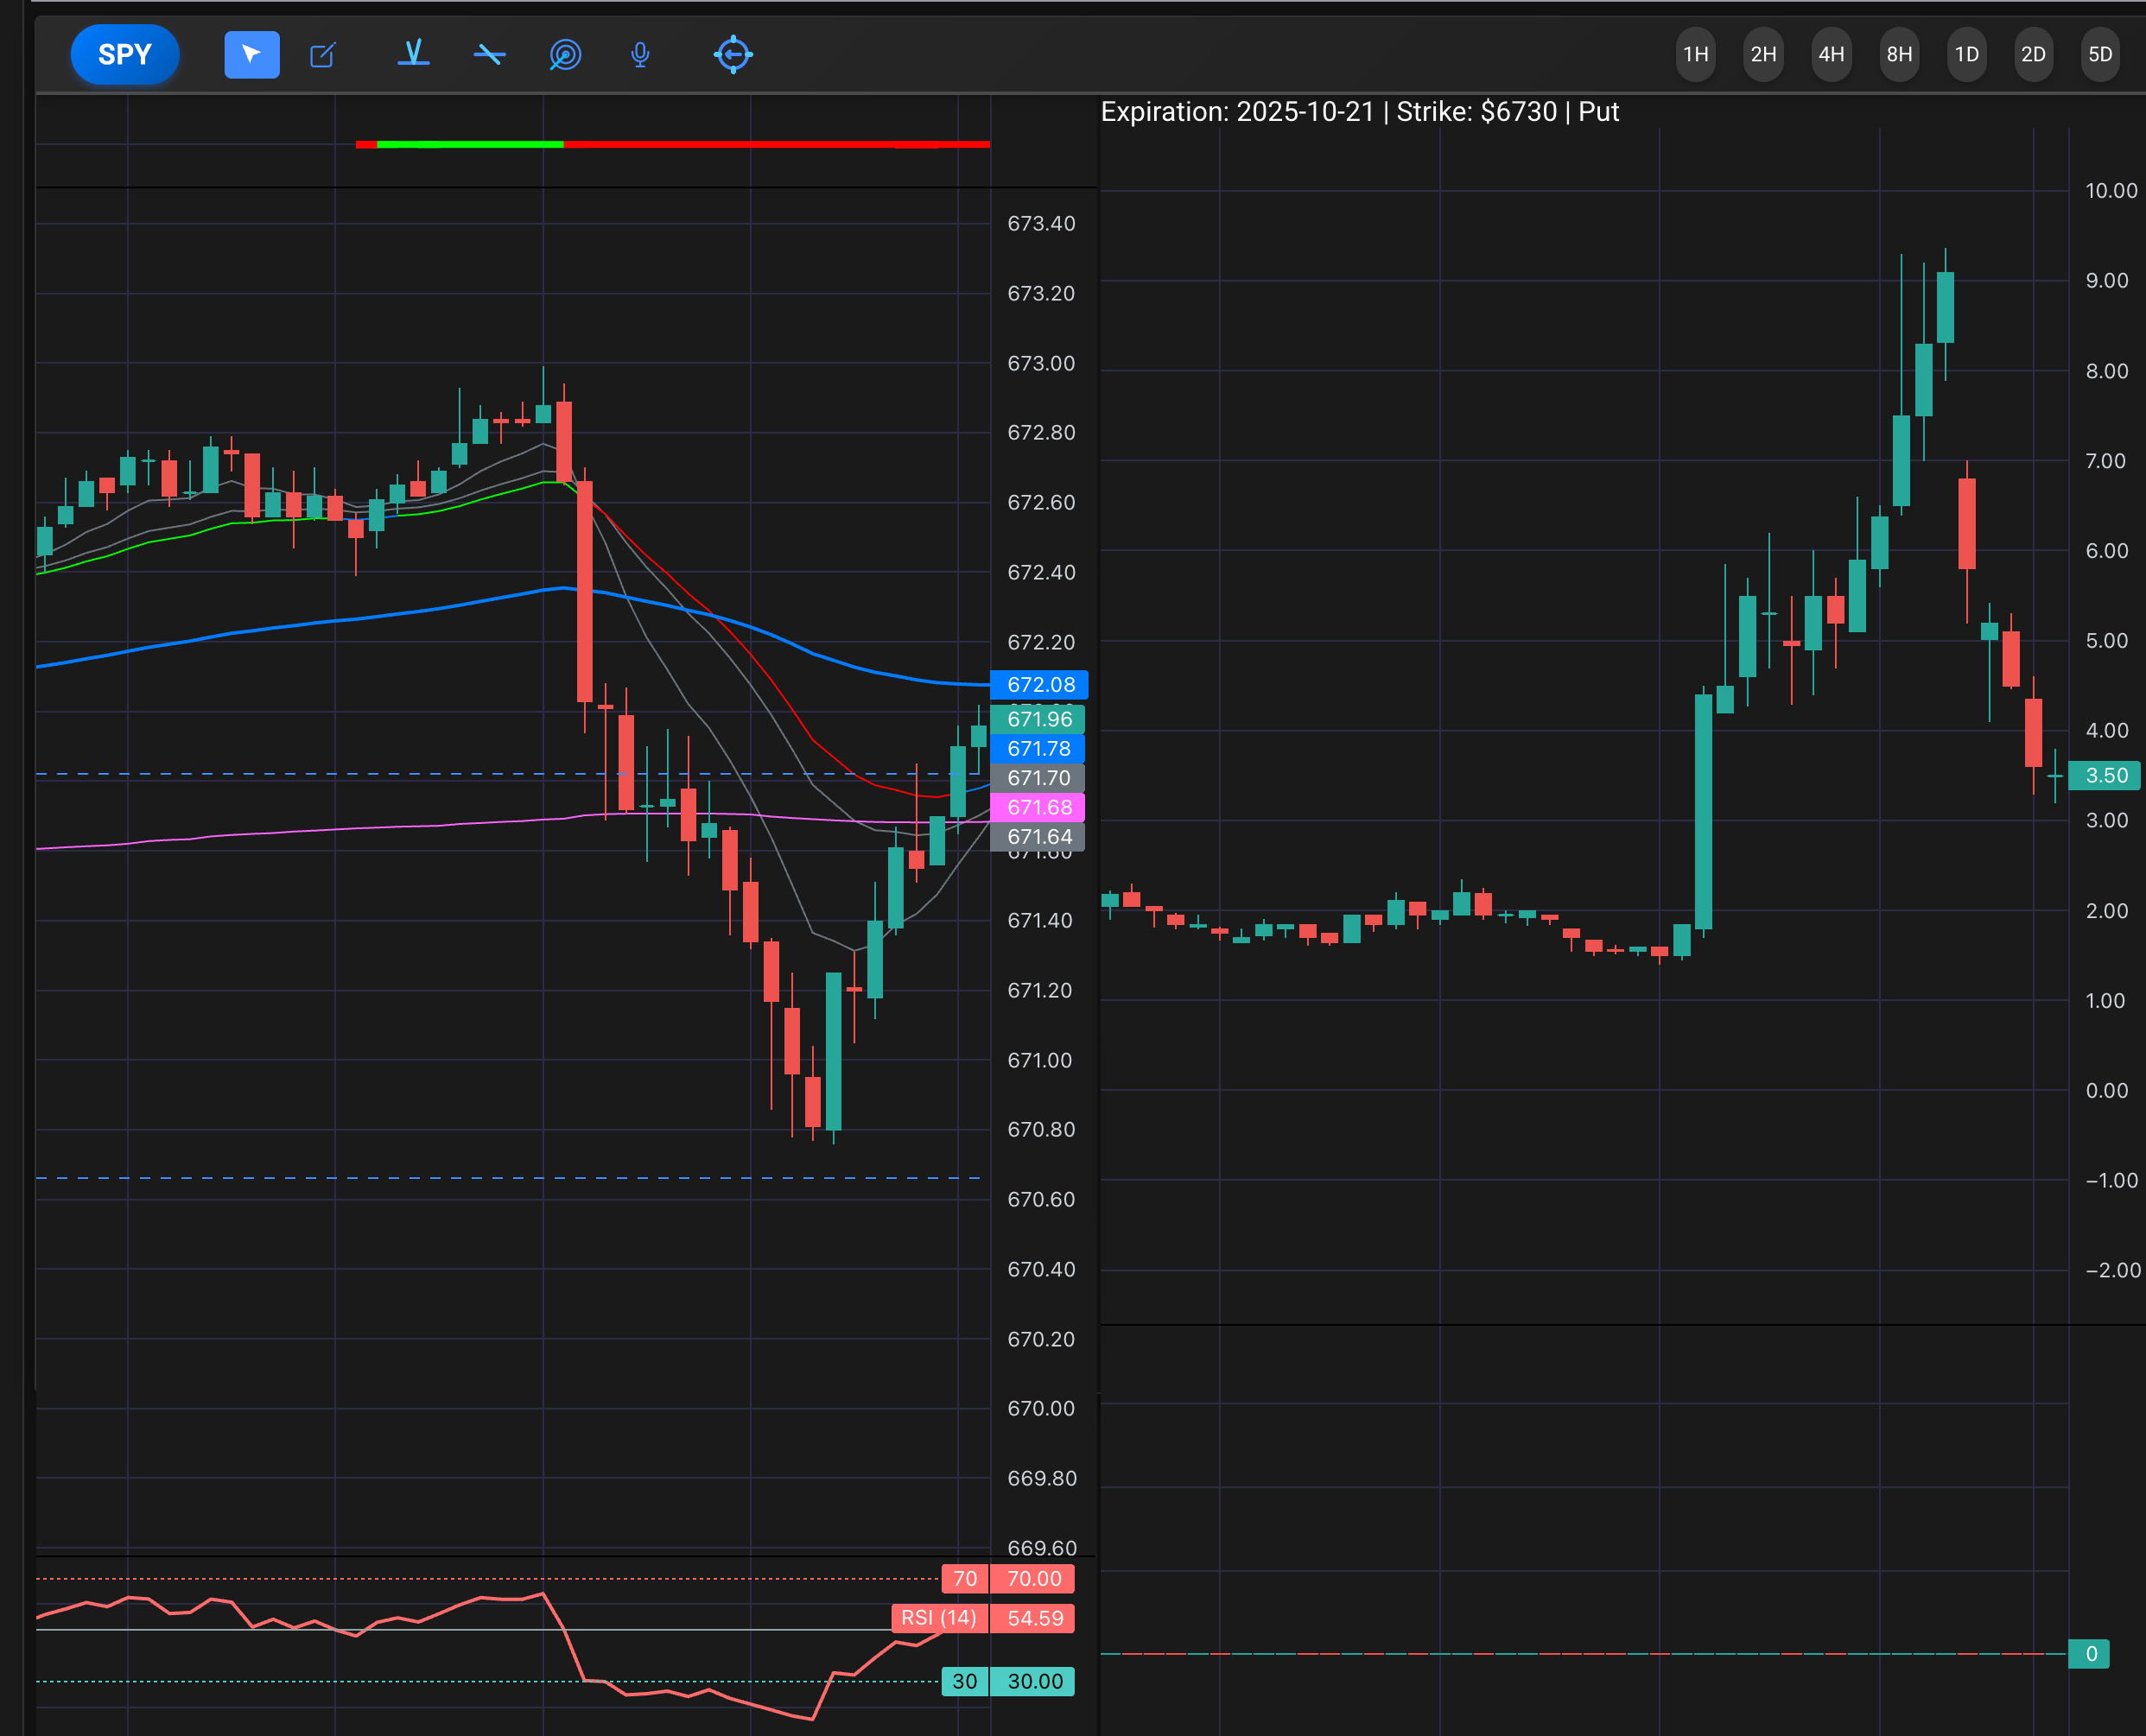Click the 672.08 blue price label
The image size is (2146, 1736).
point(1039,685)
